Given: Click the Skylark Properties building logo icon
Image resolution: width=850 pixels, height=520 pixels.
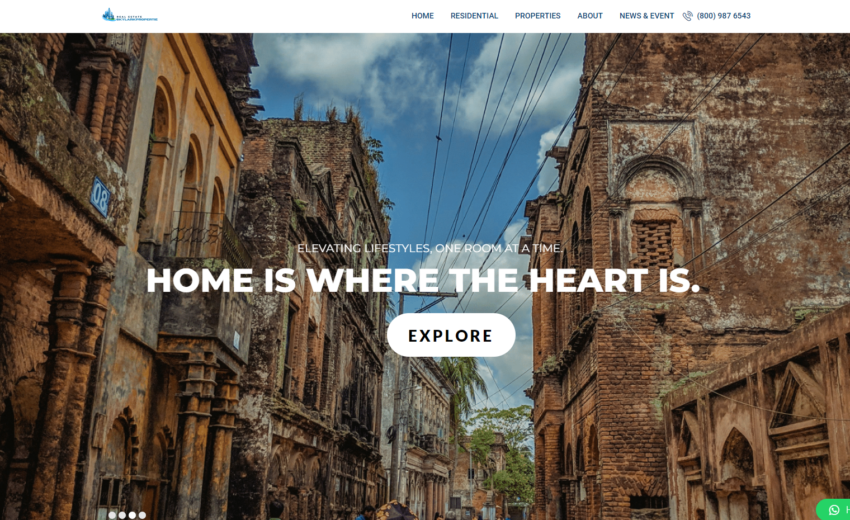Looking at the screenshot, I should click(x=108, y=15).
